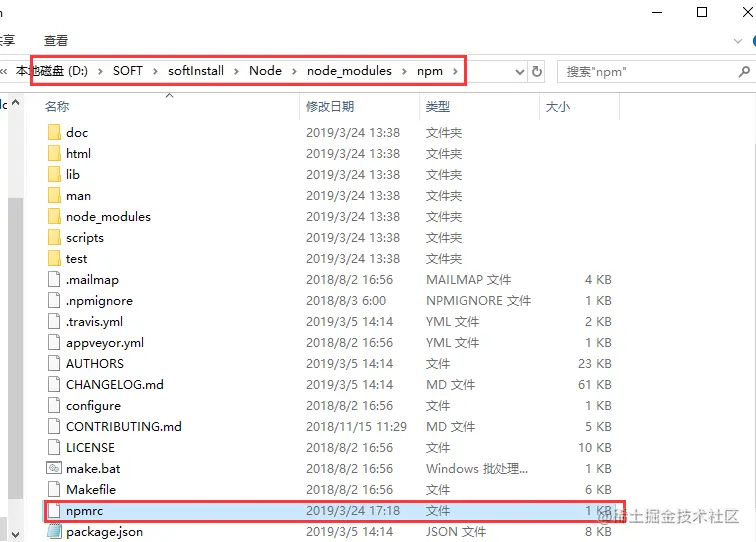The image size is (756, 542).
Task: Go to SOFT in the address path
Action: click(x=128, y=71)
